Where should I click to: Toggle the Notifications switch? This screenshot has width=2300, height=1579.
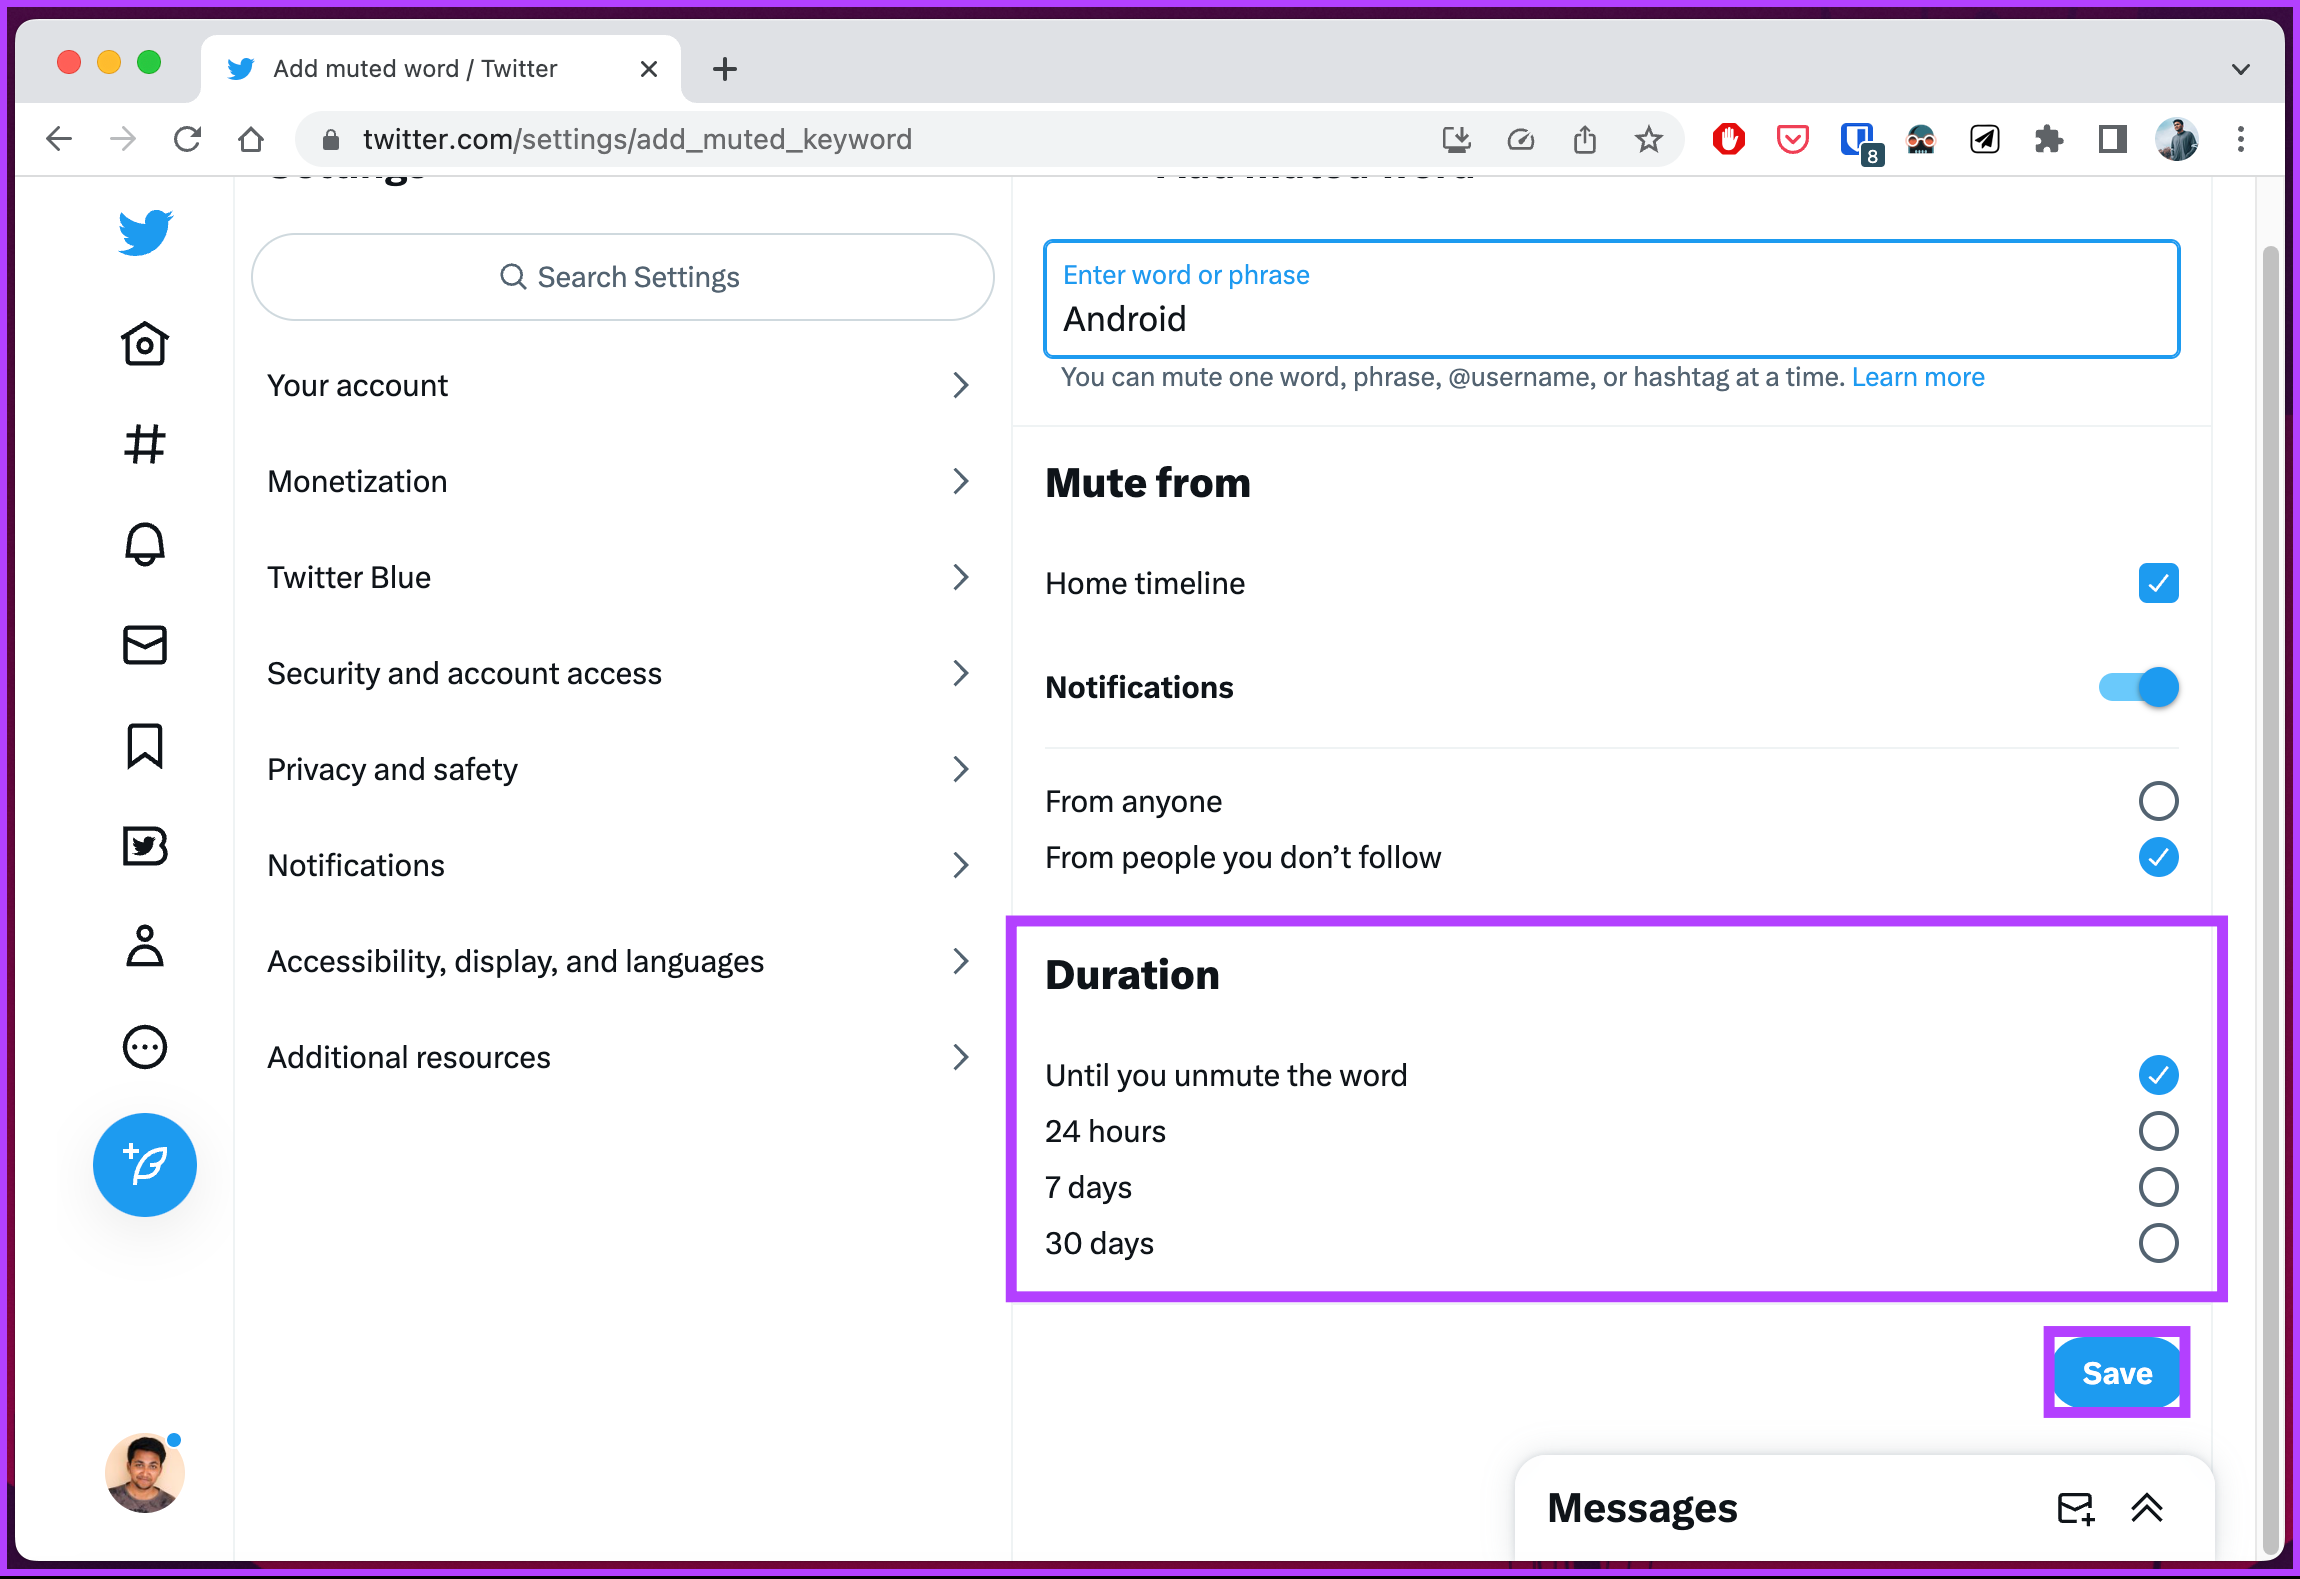tap(2138, 687)
